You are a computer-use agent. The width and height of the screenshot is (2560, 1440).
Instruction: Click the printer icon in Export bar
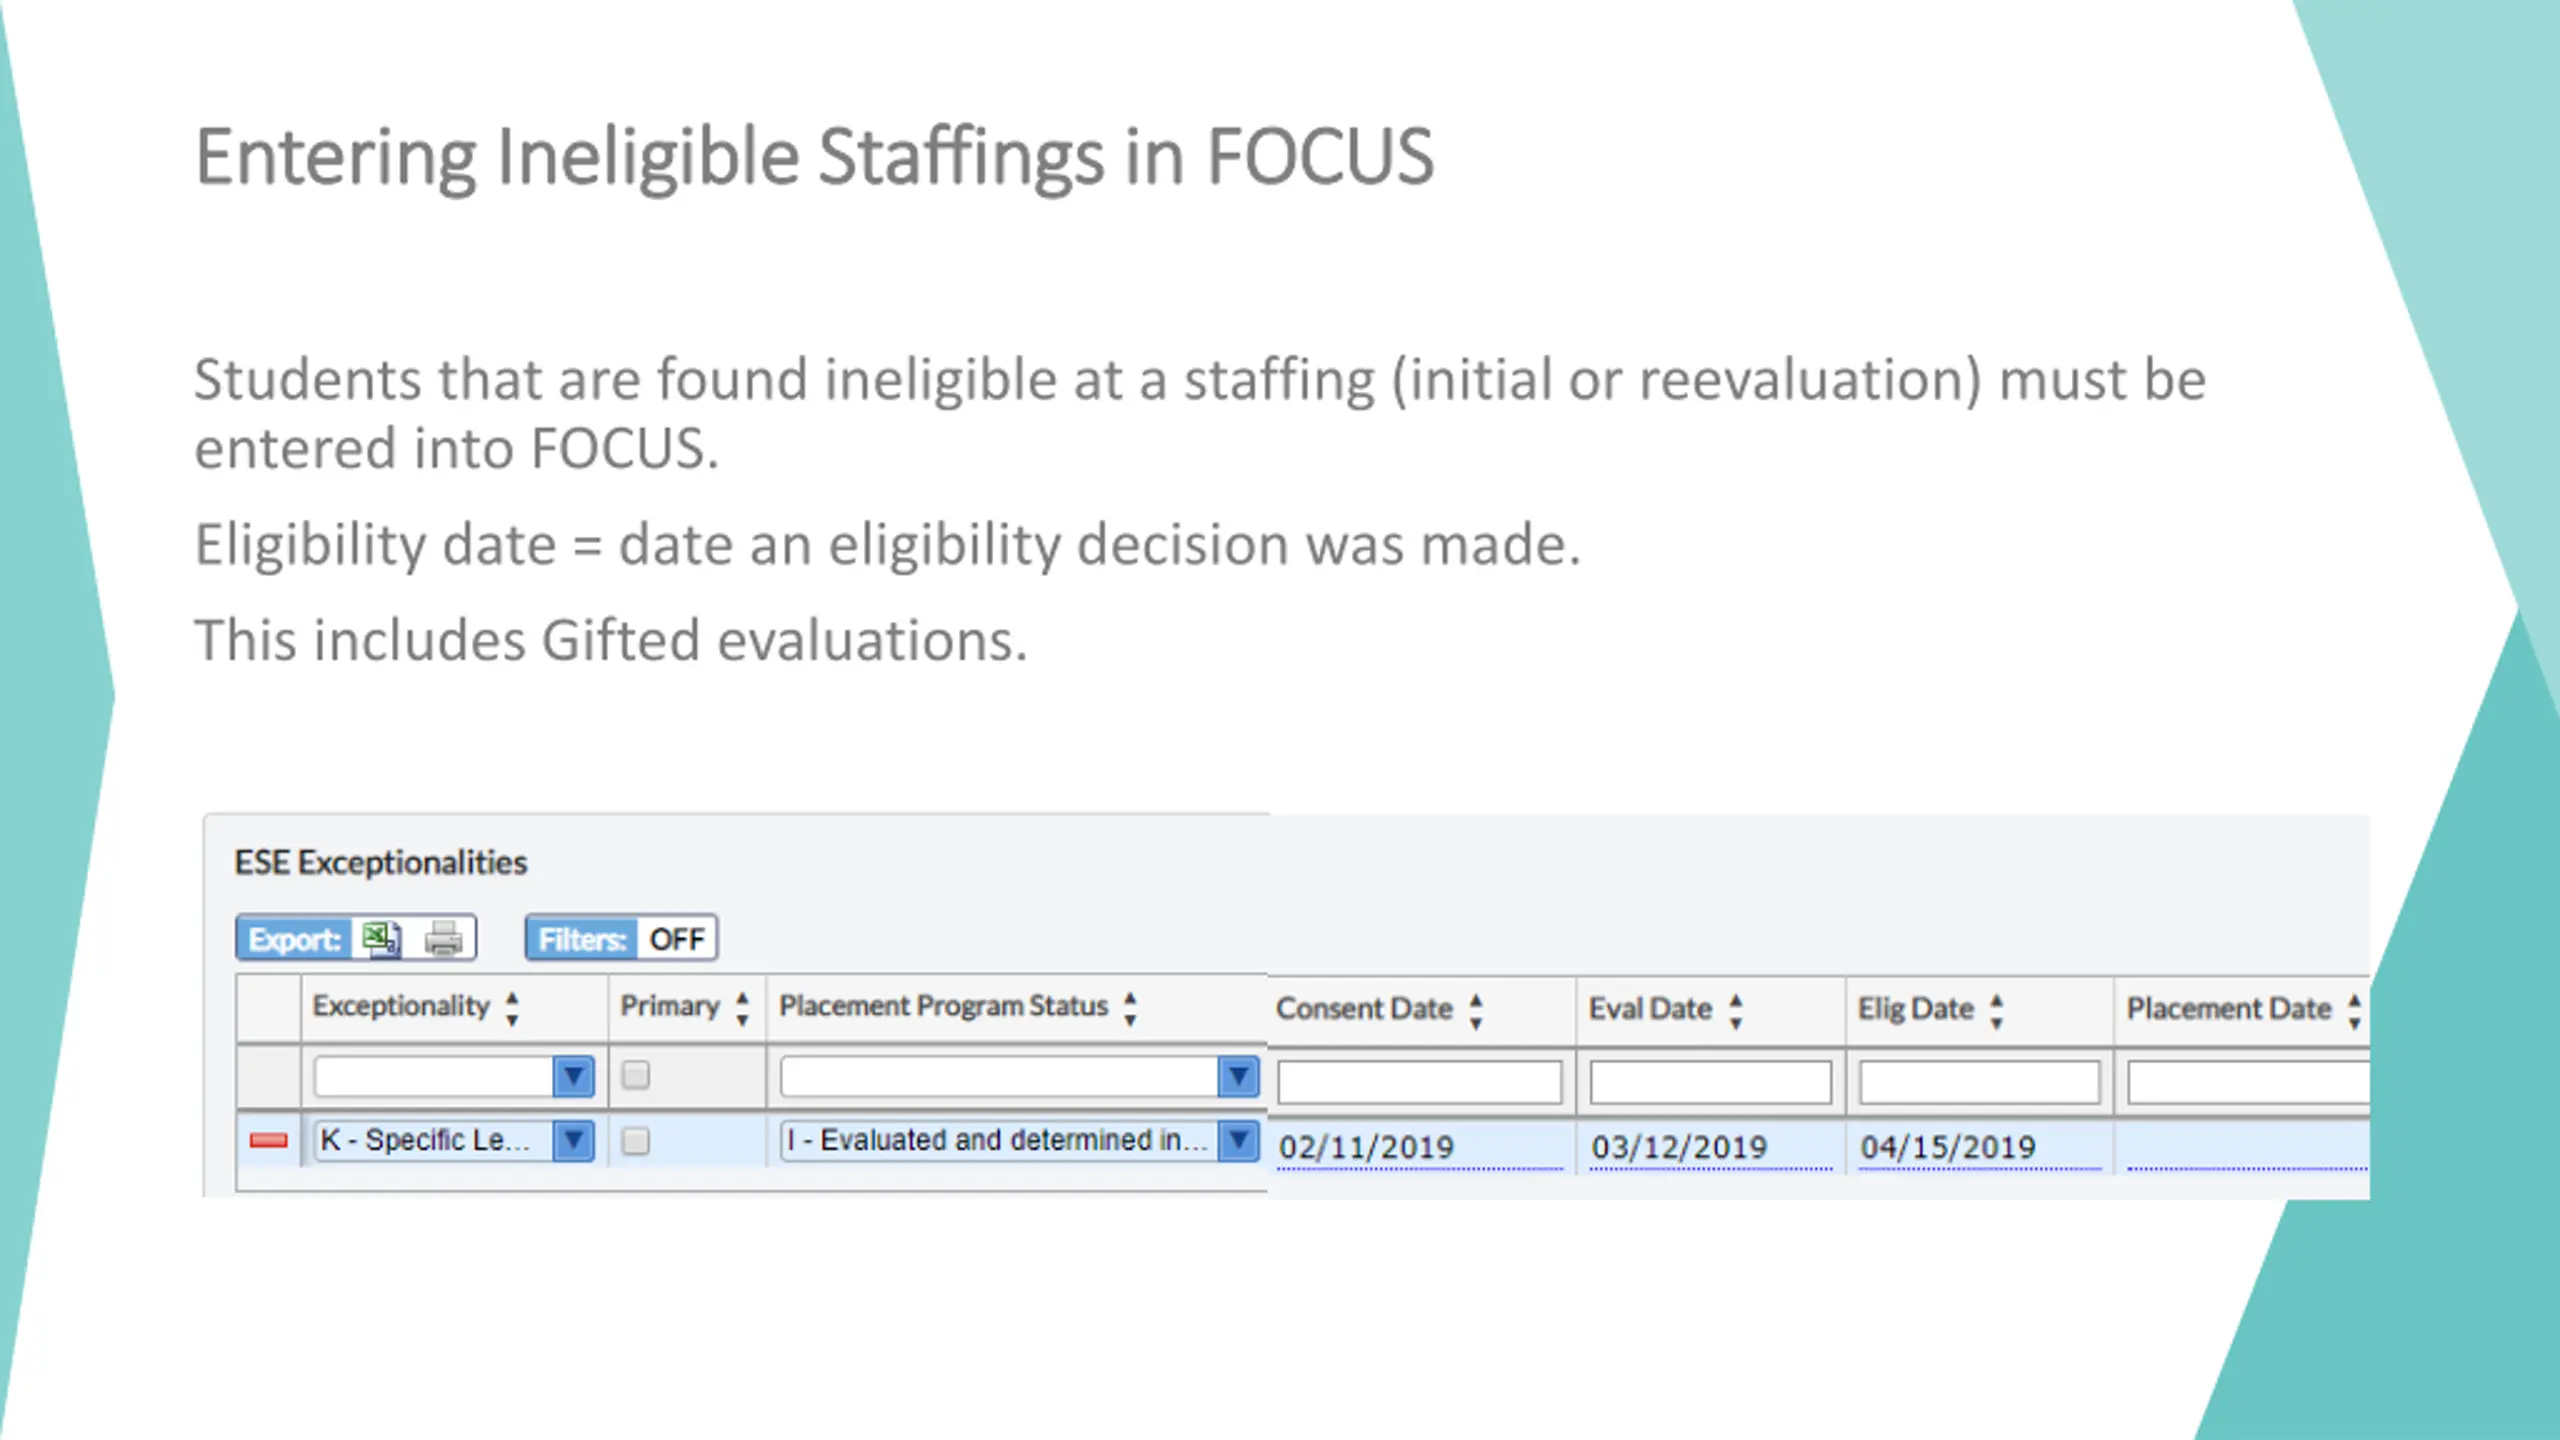[444, 939]
